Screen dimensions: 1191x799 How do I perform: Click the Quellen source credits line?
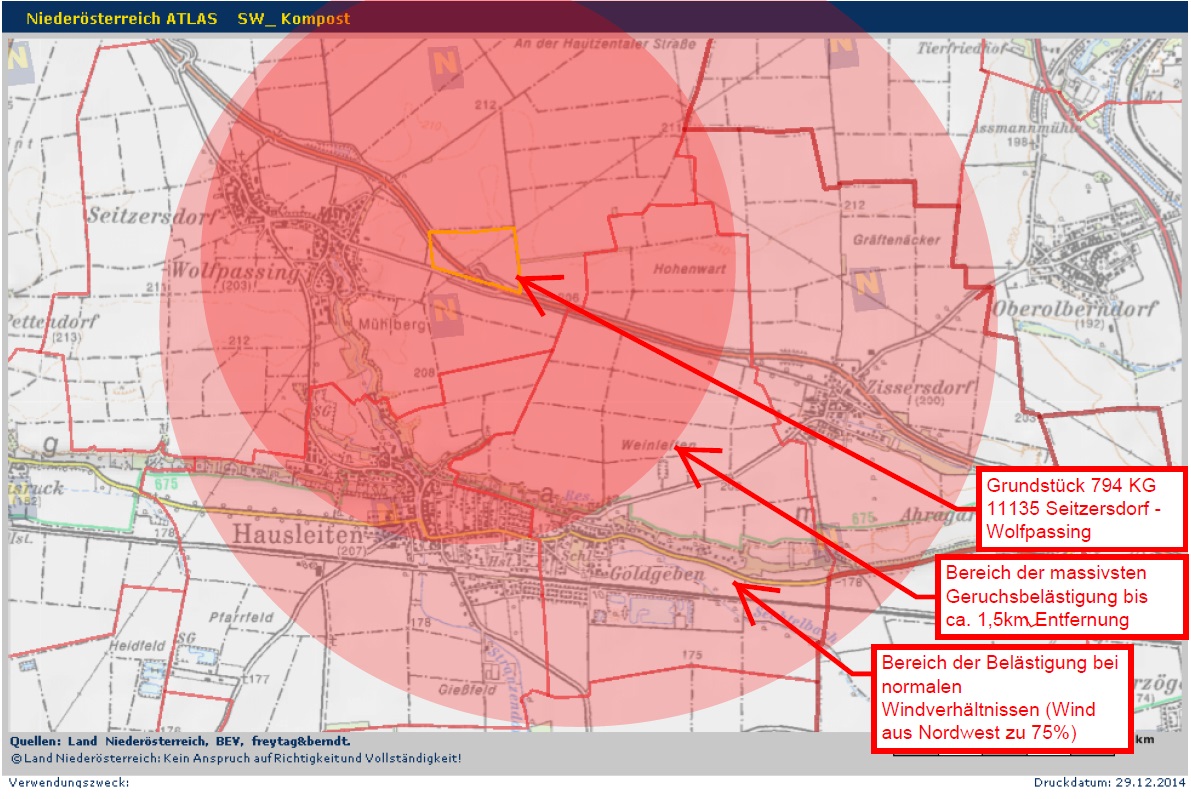point(180,741)
